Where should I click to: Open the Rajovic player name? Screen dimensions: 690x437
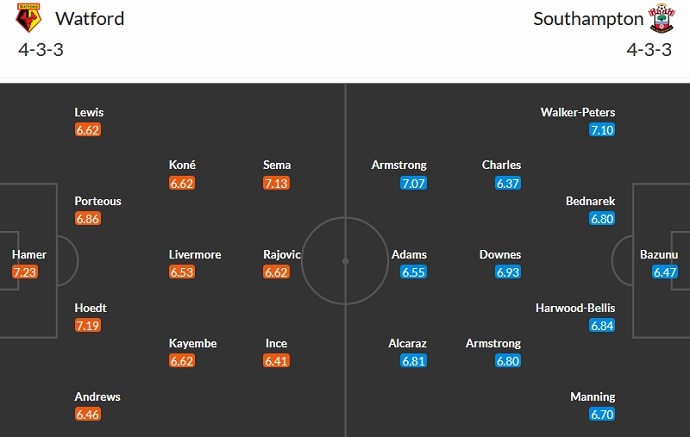click(x=282, y=254)
